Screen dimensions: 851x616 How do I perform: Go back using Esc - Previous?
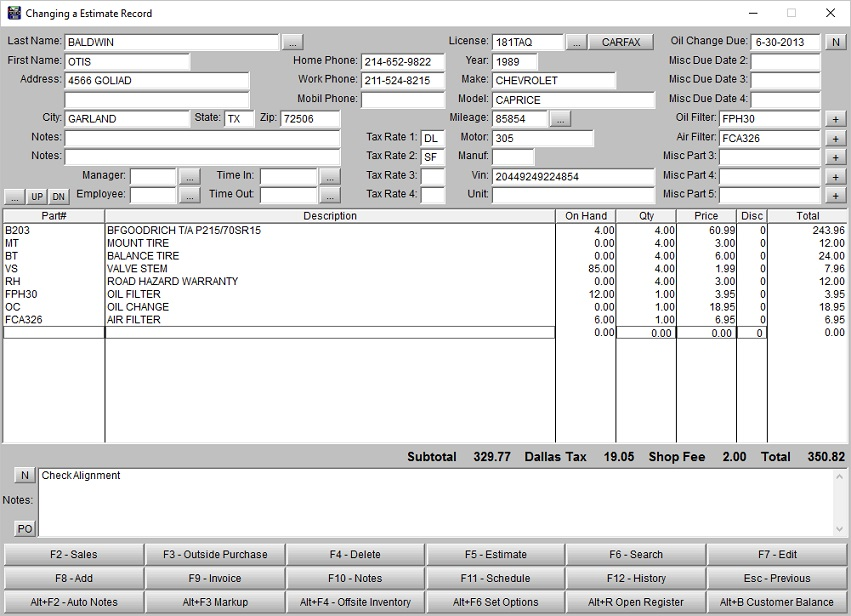pos(780,580)
